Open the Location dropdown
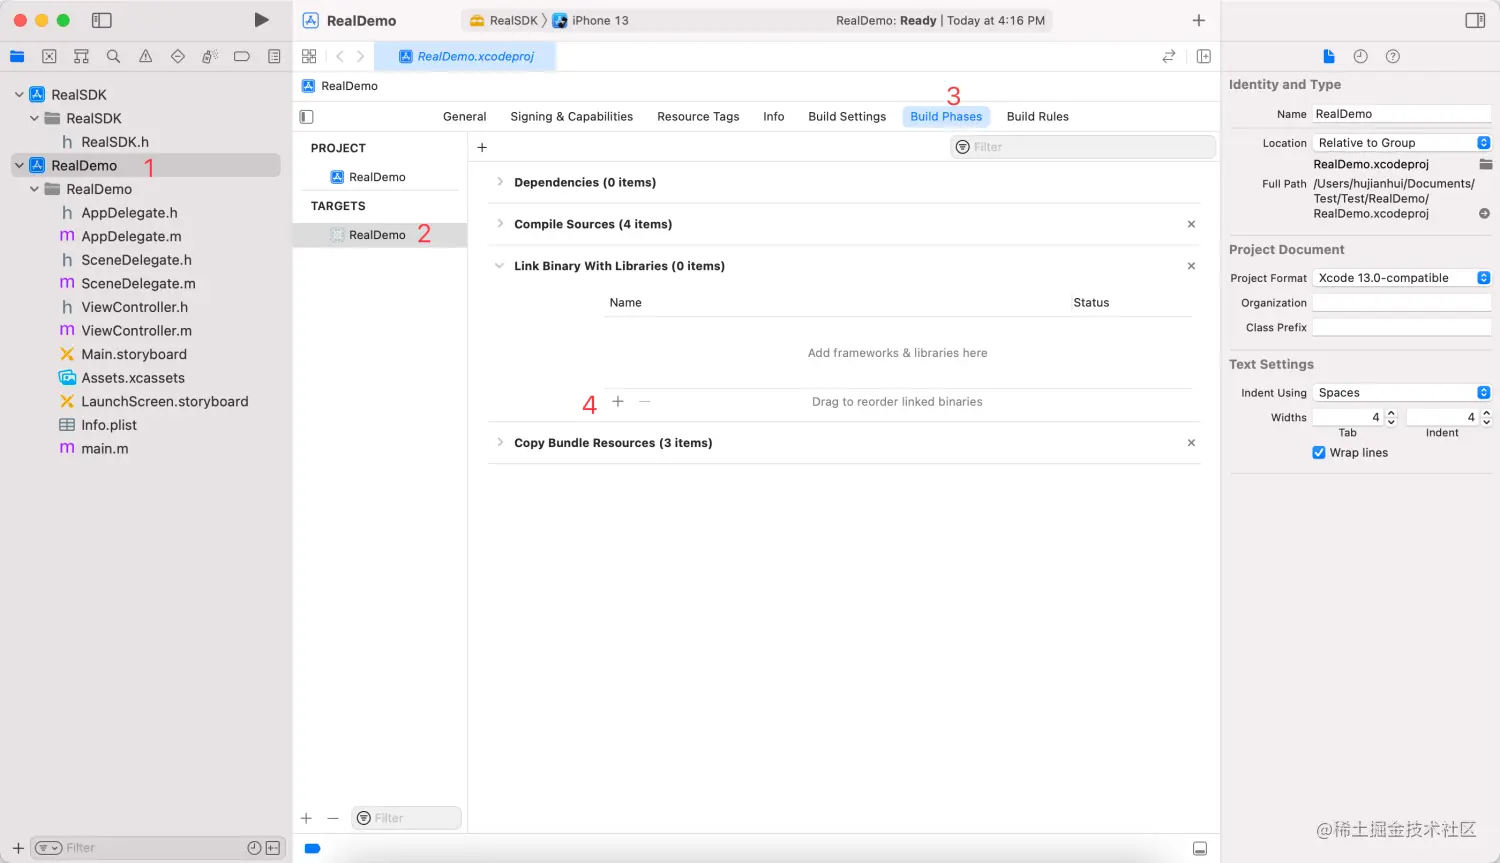This screenshot has height=863, width=1500. 1402,143
